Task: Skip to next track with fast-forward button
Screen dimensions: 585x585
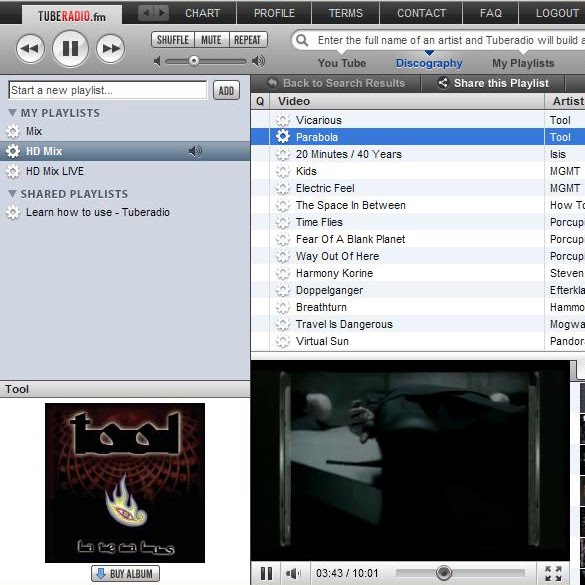Action: [110, 49]
